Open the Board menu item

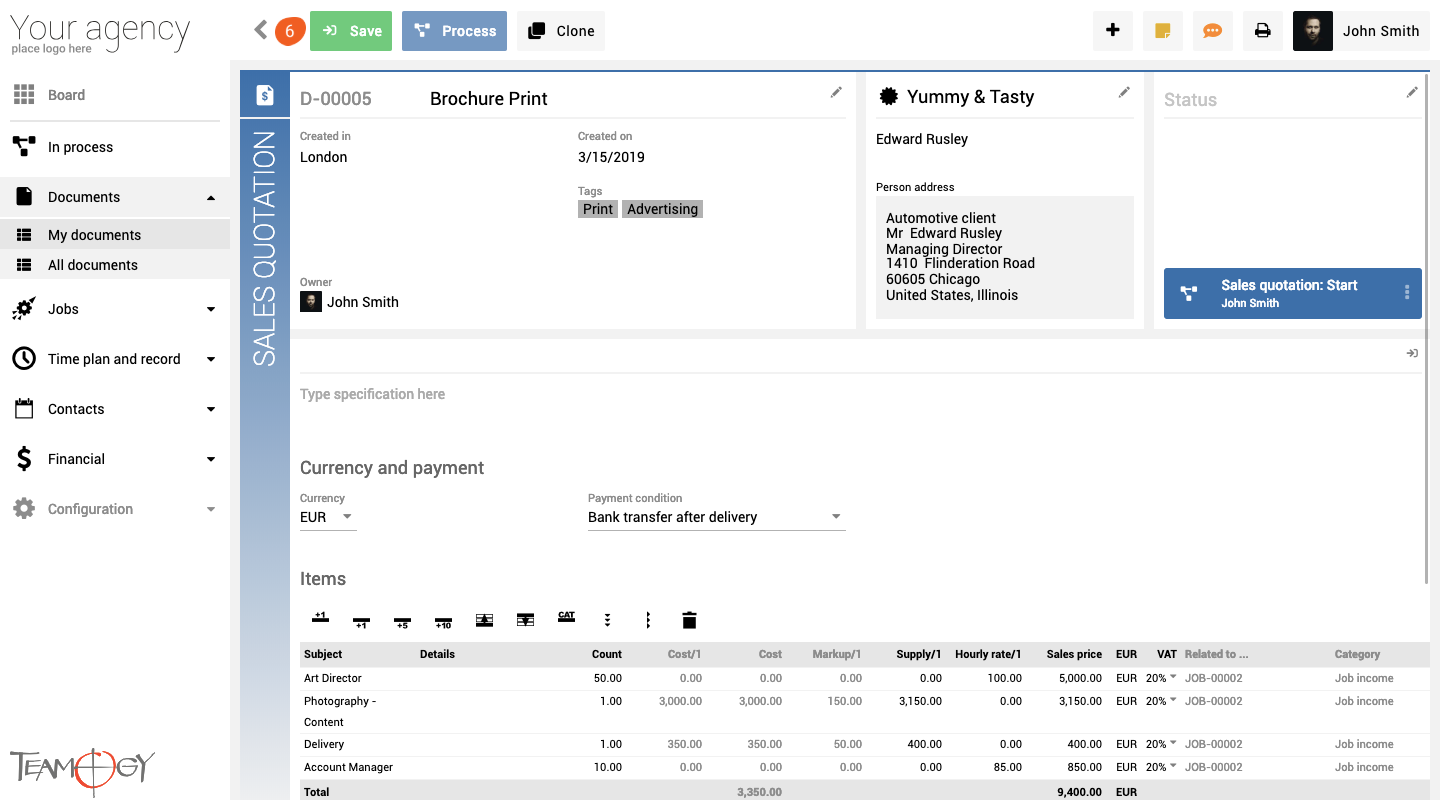click(x=115, y=95)
